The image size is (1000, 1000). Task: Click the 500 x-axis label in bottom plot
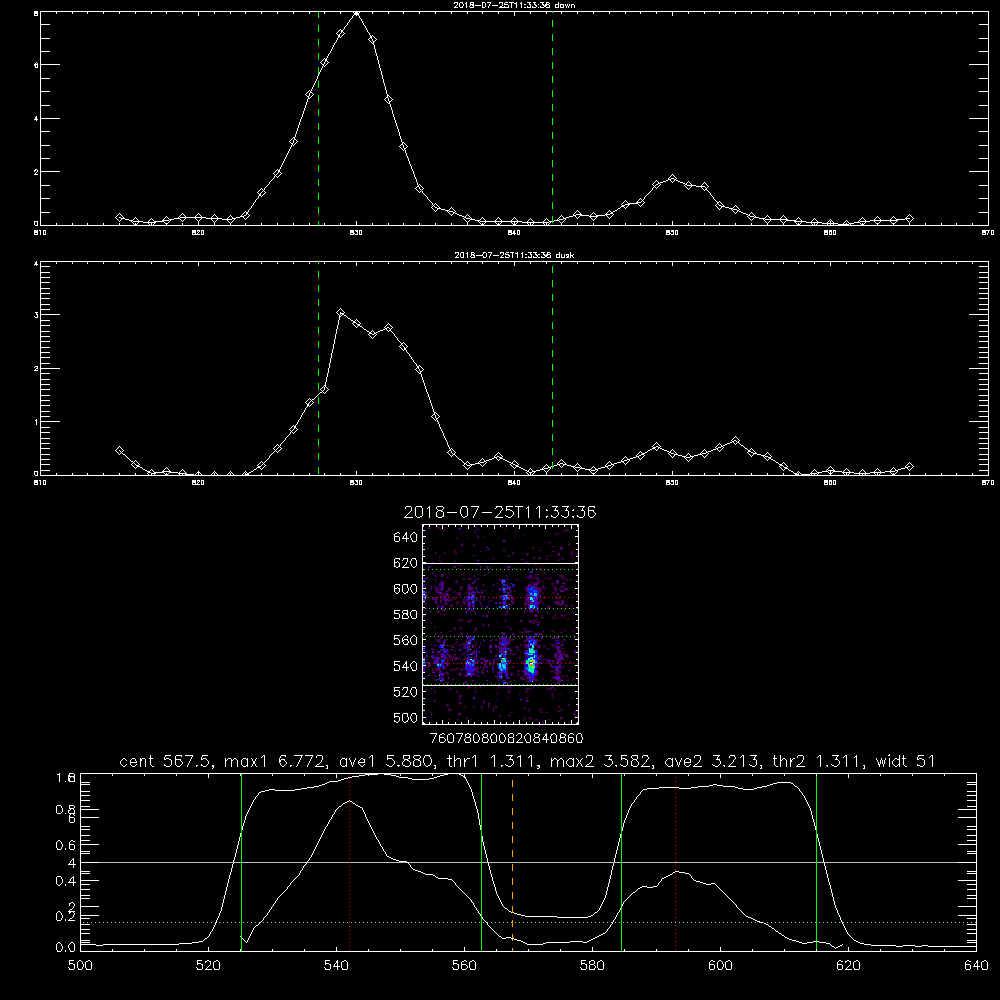pyautogui.click(x=80, y=966)
